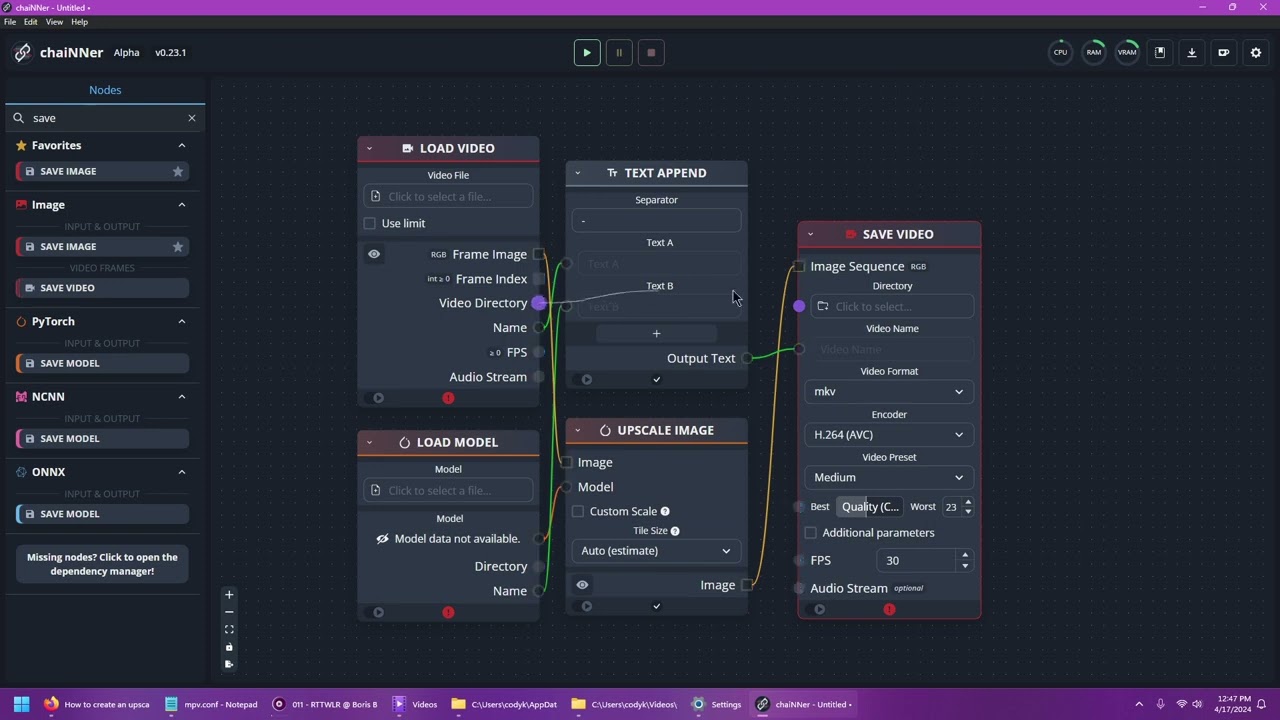Click error indicator on Load Model node
Screen dimensions: 1280x720
point(448,612)
